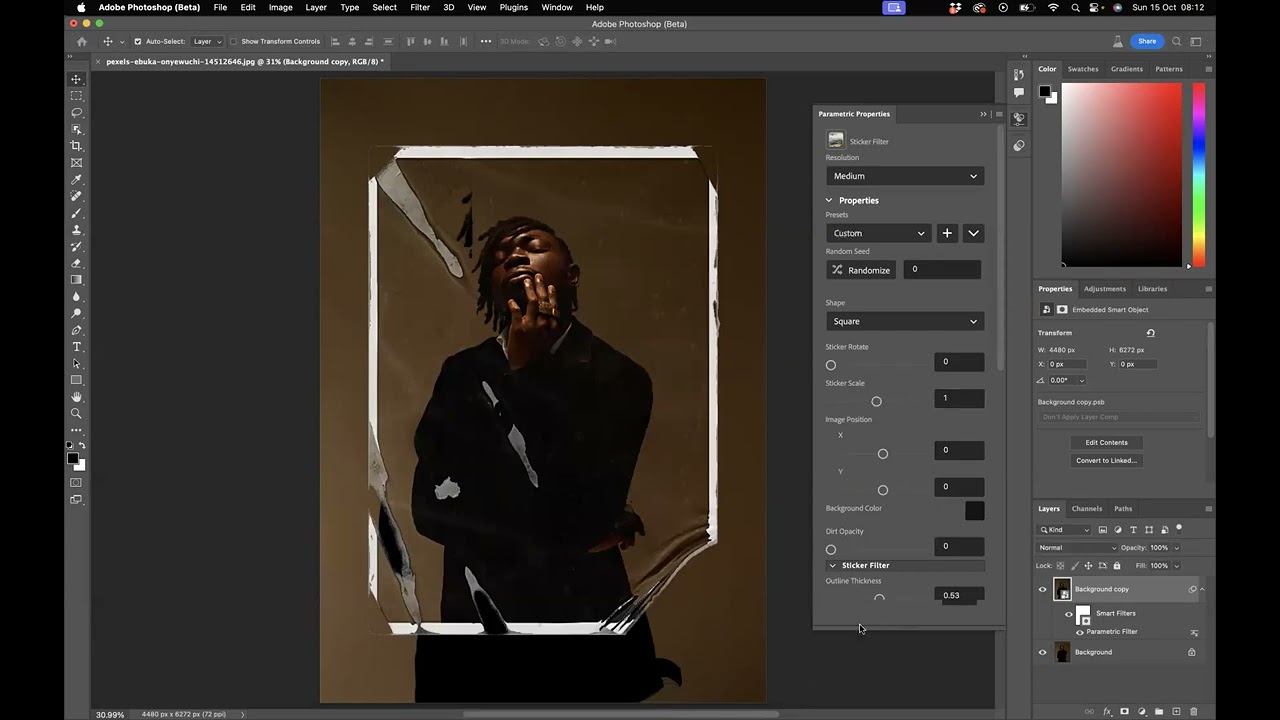Toggle lock transparent pixels
Viewport: 1280px width, 720px height.
point(1061,565)
